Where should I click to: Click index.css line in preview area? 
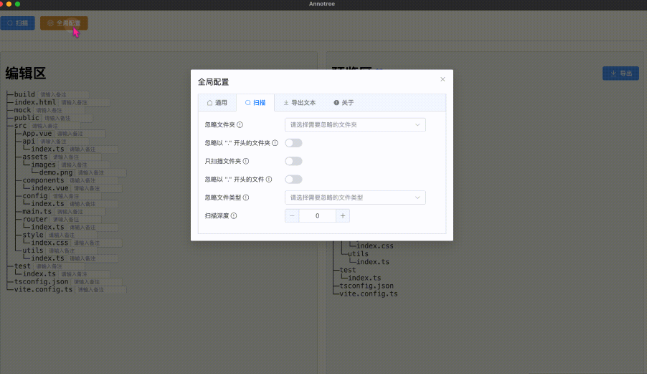pos(375,246)
